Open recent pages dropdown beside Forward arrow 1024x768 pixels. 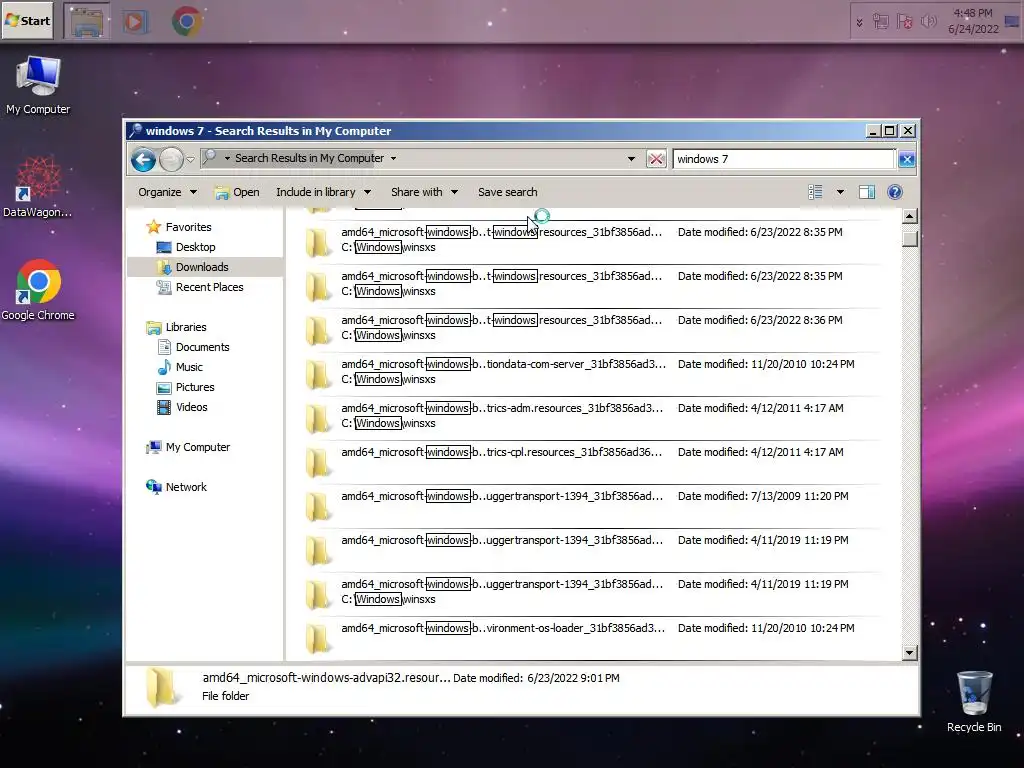(190, 159)
